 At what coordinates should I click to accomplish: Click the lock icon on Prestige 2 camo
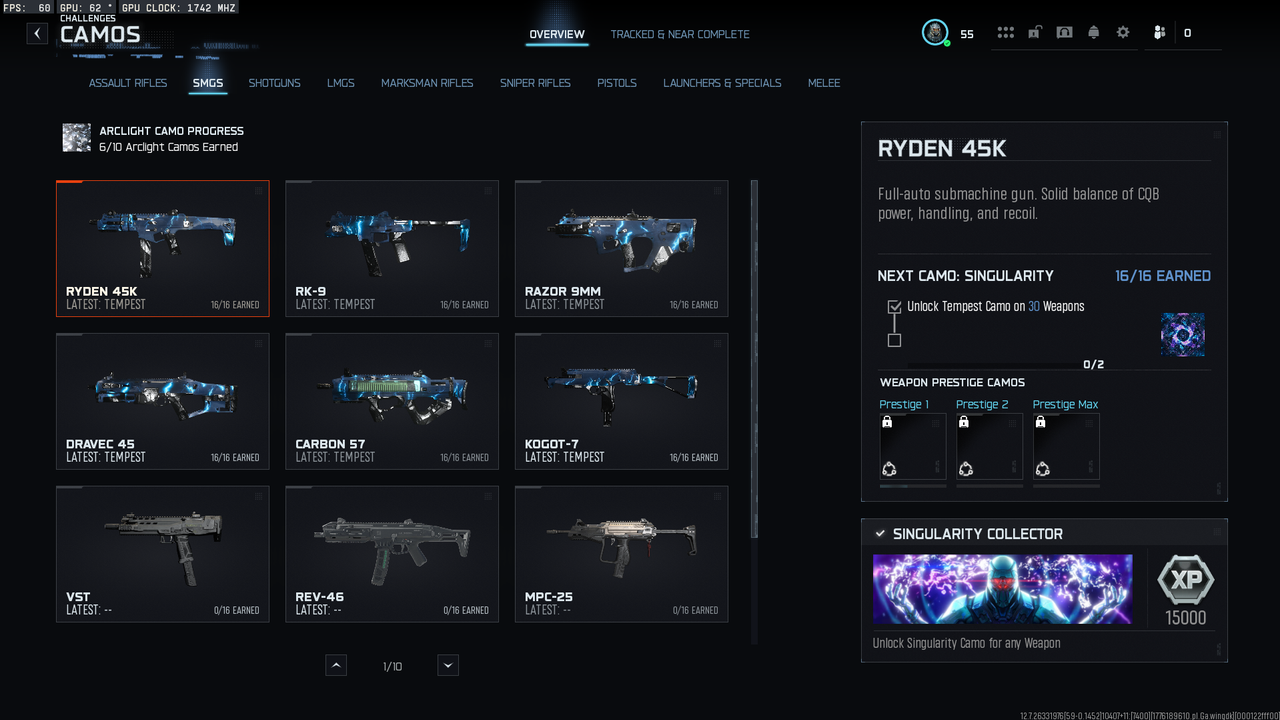(964, 423)
